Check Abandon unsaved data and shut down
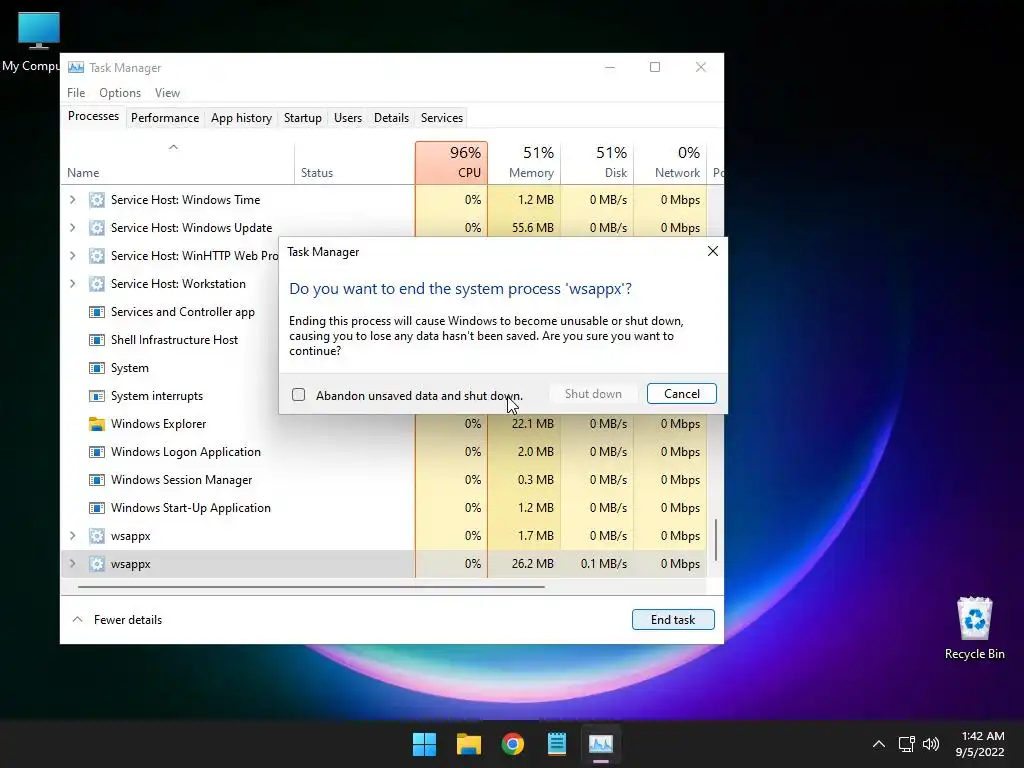The width and height of the screenshot is (1024, 768). point(298,394)
